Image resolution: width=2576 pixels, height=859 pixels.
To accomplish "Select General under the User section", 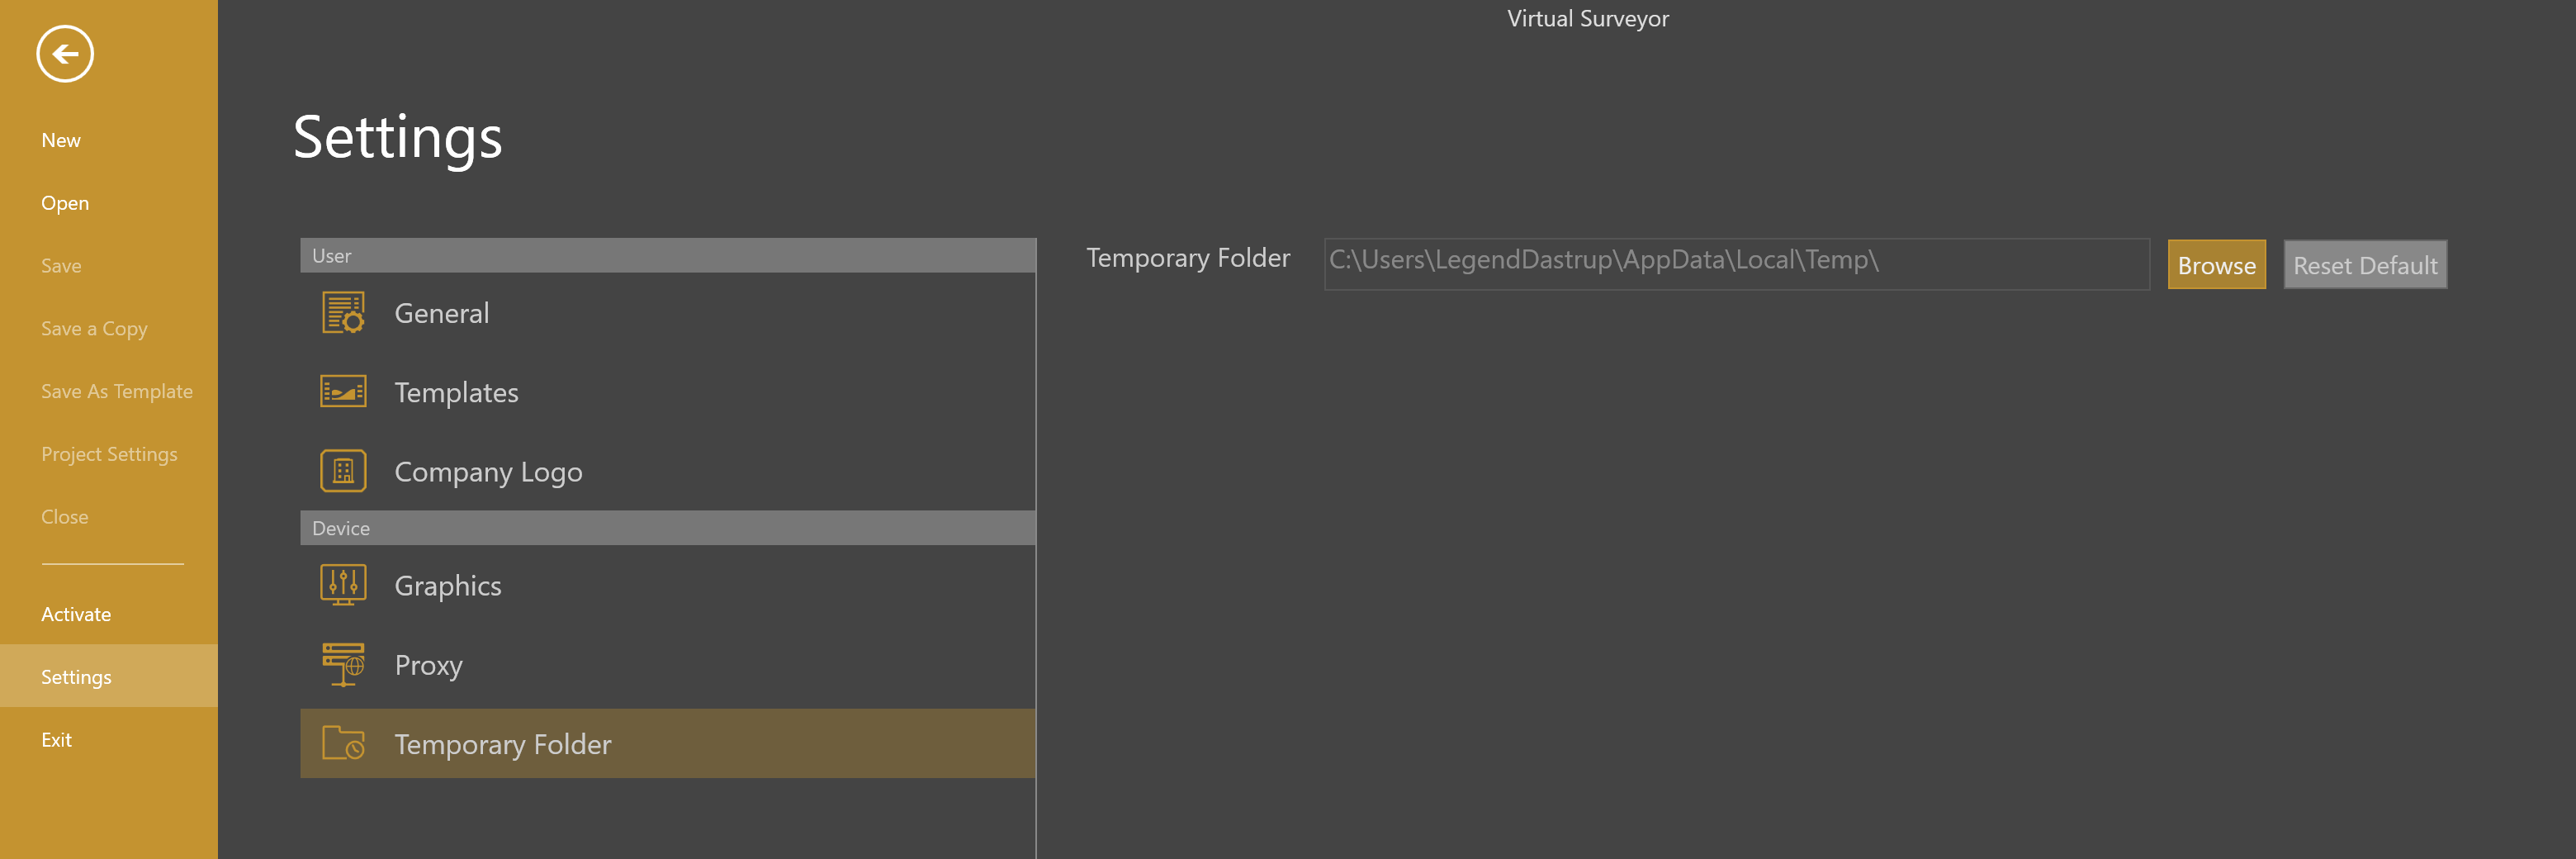I will tap(442, 312).
